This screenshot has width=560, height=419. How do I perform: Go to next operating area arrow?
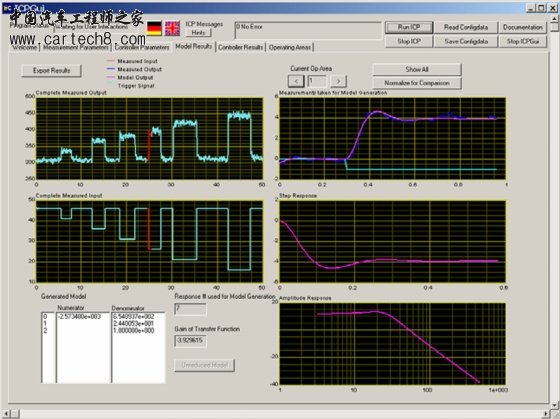pos(338,81)
